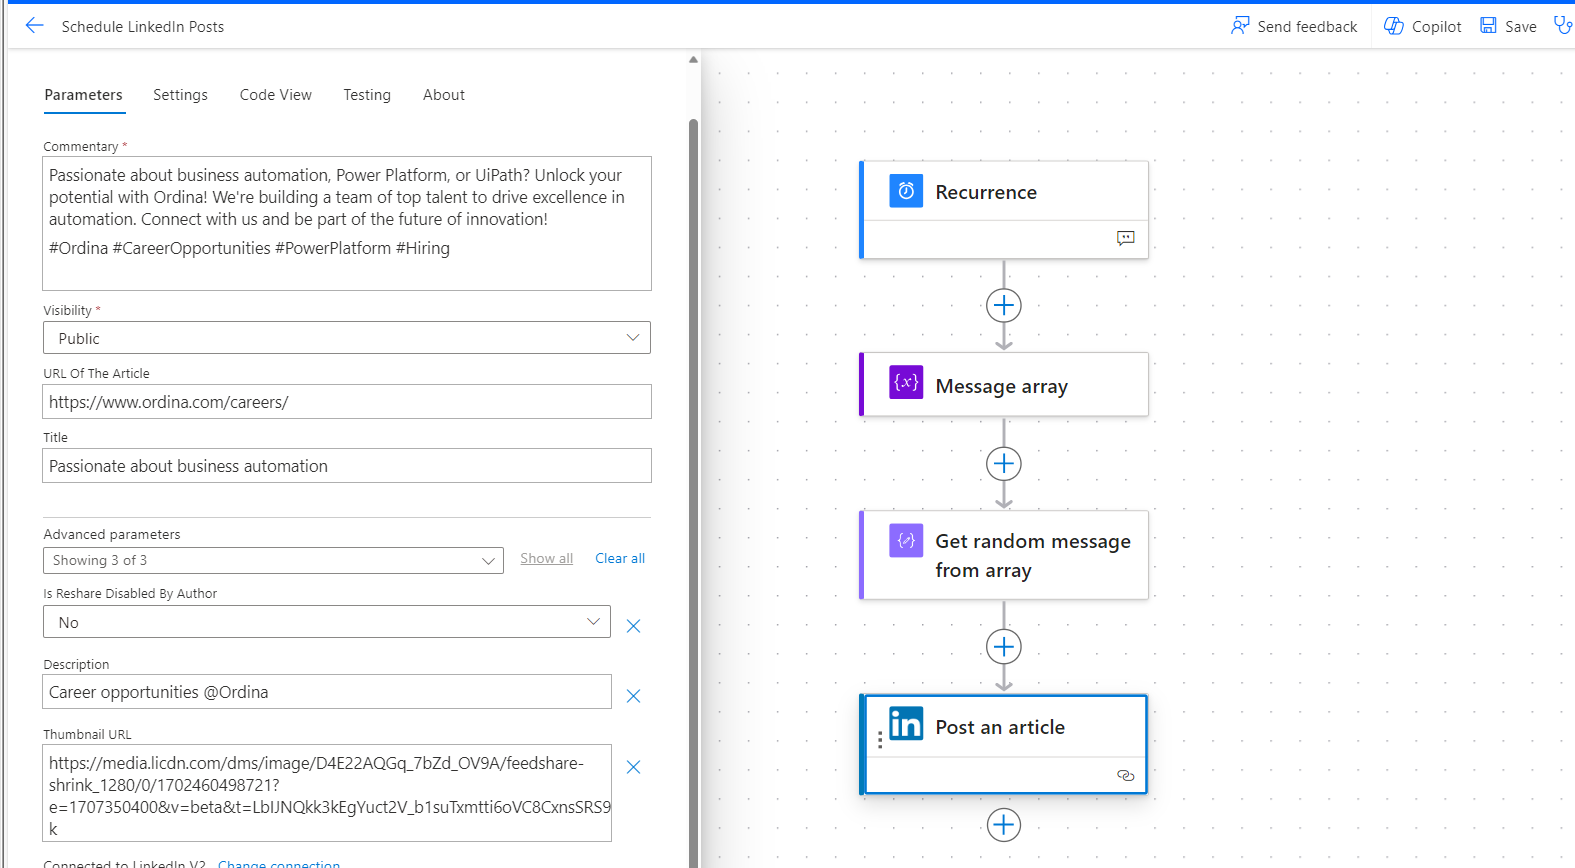The height and width of the screenshot is (868, 1575).
Task: Click the Recurrence clock icon
Action: tap(906, 190)
